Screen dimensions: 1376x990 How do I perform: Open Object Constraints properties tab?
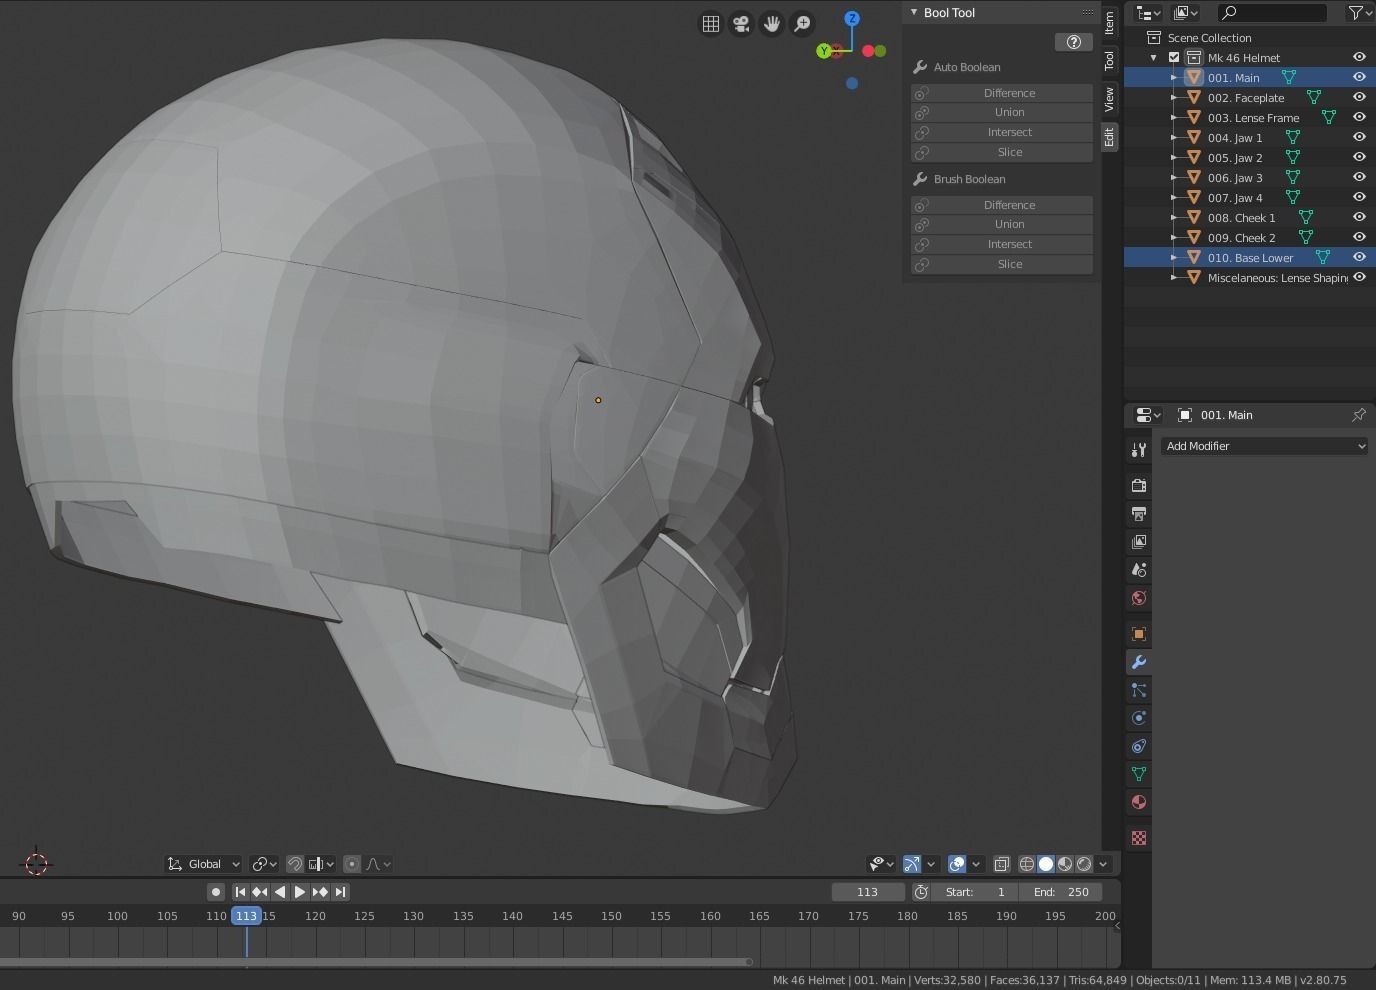(1139, 746)
